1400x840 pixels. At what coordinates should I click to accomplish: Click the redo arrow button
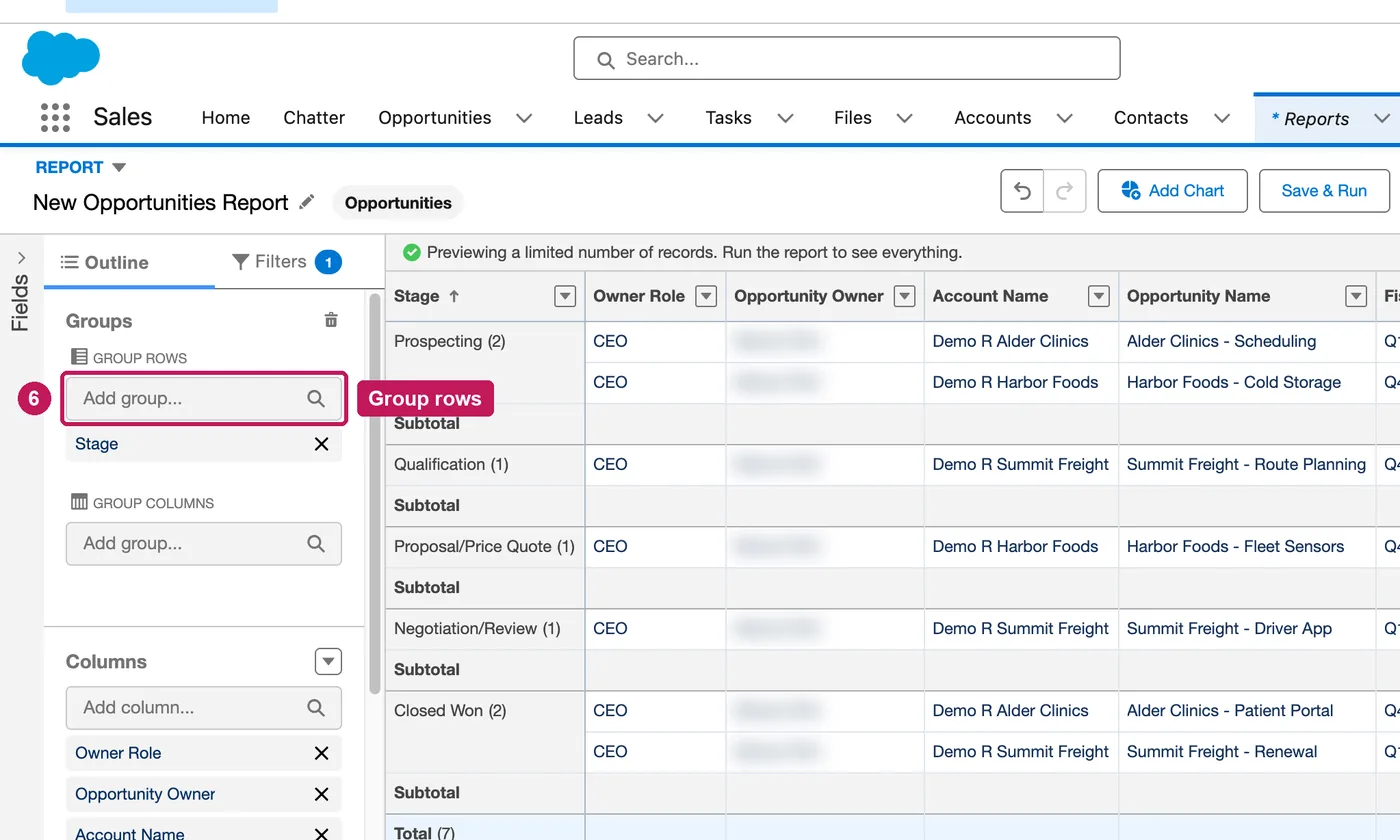pos(1065,191)
